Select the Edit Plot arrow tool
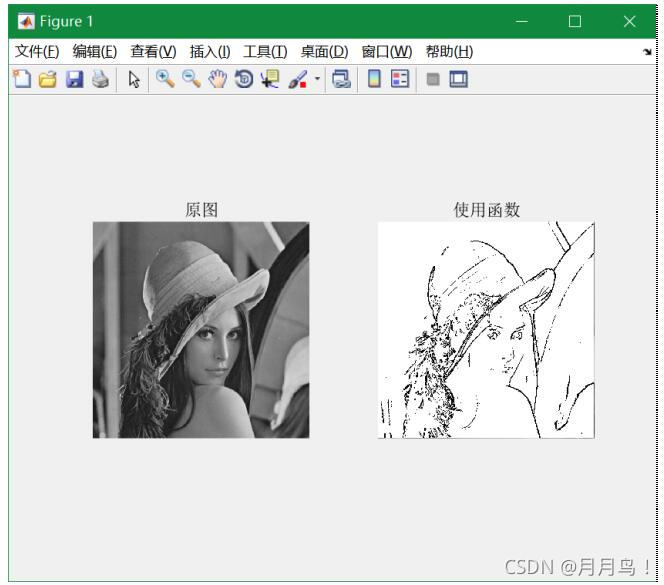This screenshot has height=585, width=664. coord(134,79)
